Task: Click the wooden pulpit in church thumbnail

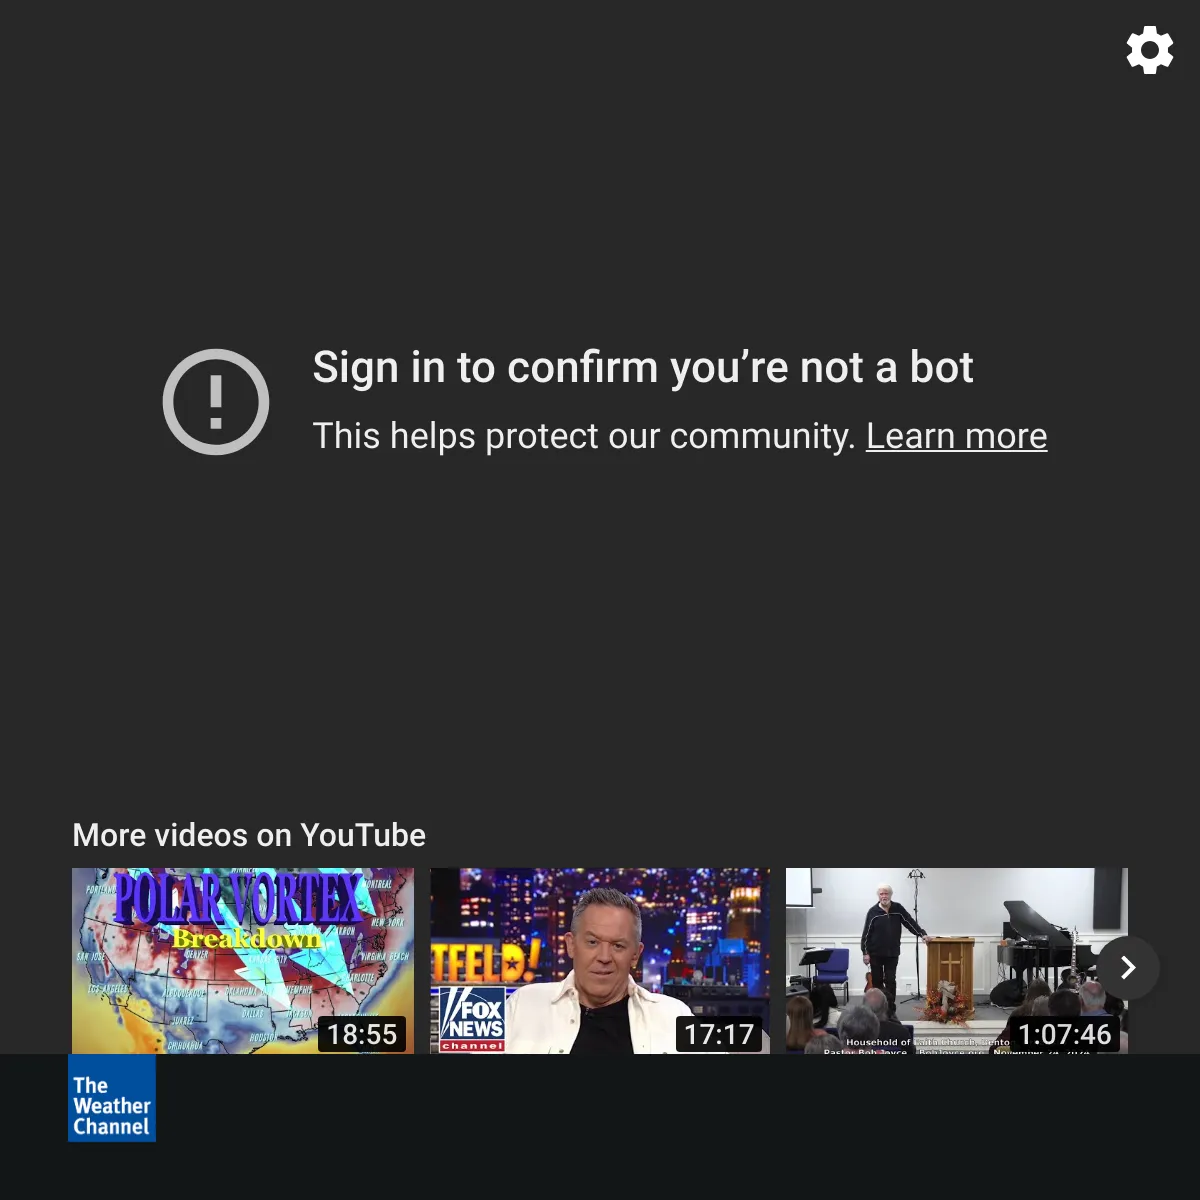Action: [x=950, y=968]
